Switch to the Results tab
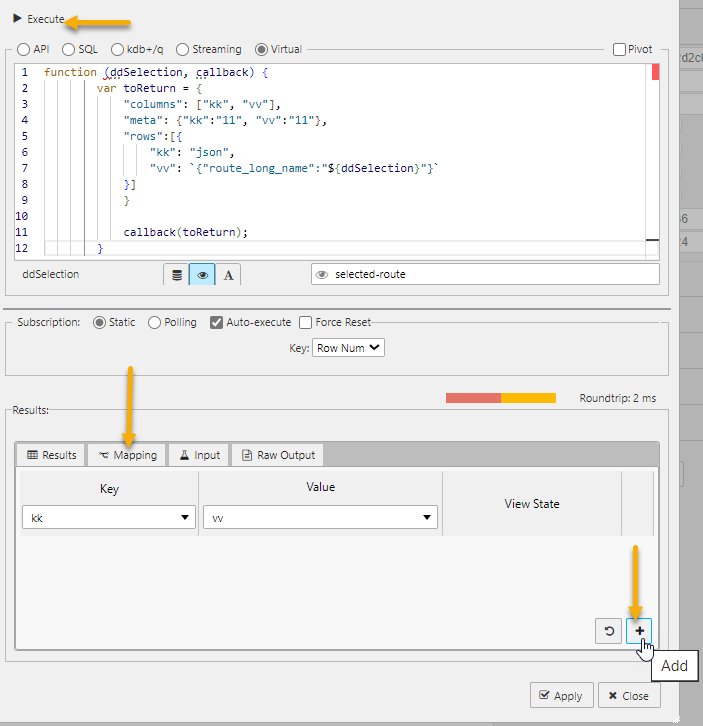 tap(51, 455)
